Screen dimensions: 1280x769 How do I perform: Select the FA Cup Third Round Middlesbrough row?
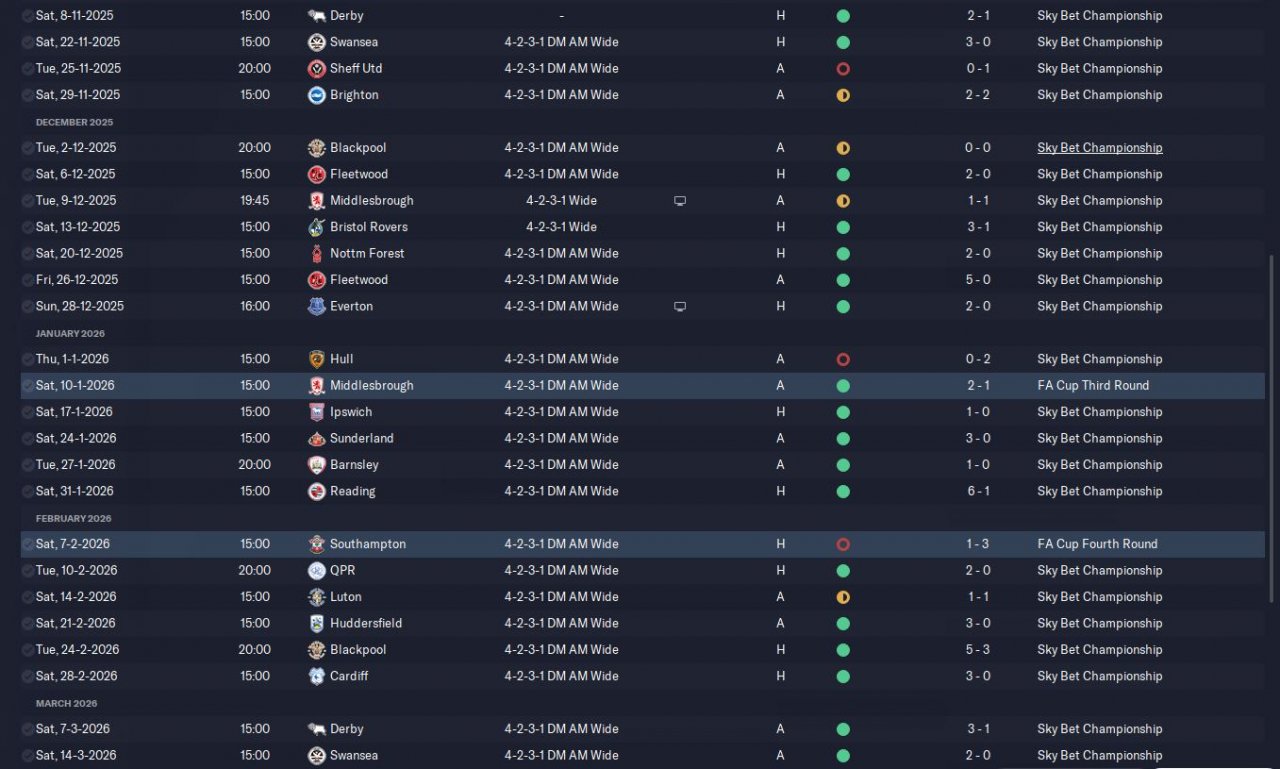point(643,385)
